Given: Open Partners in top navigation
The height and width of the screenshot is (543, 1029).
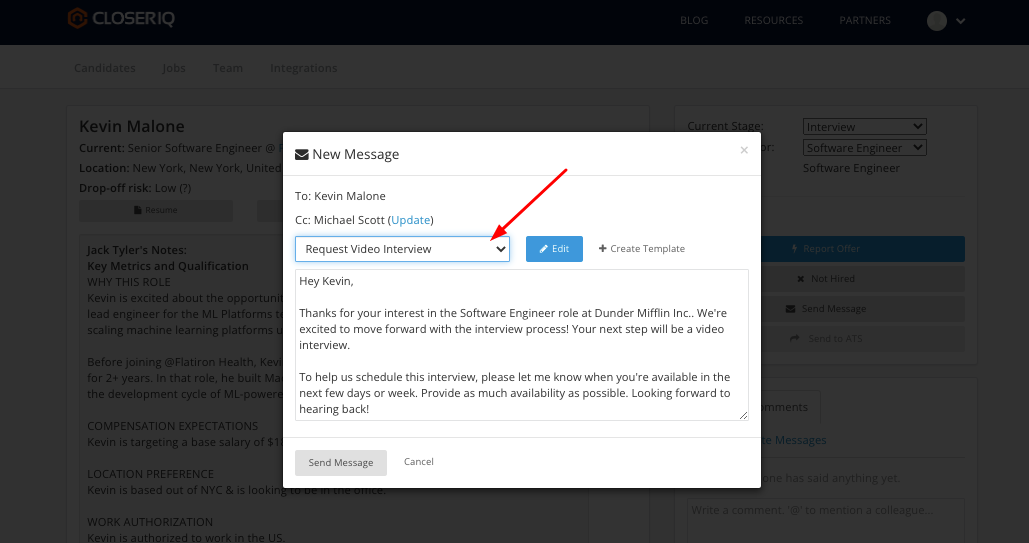Looking at the screenshot, I should click(864, 20).
